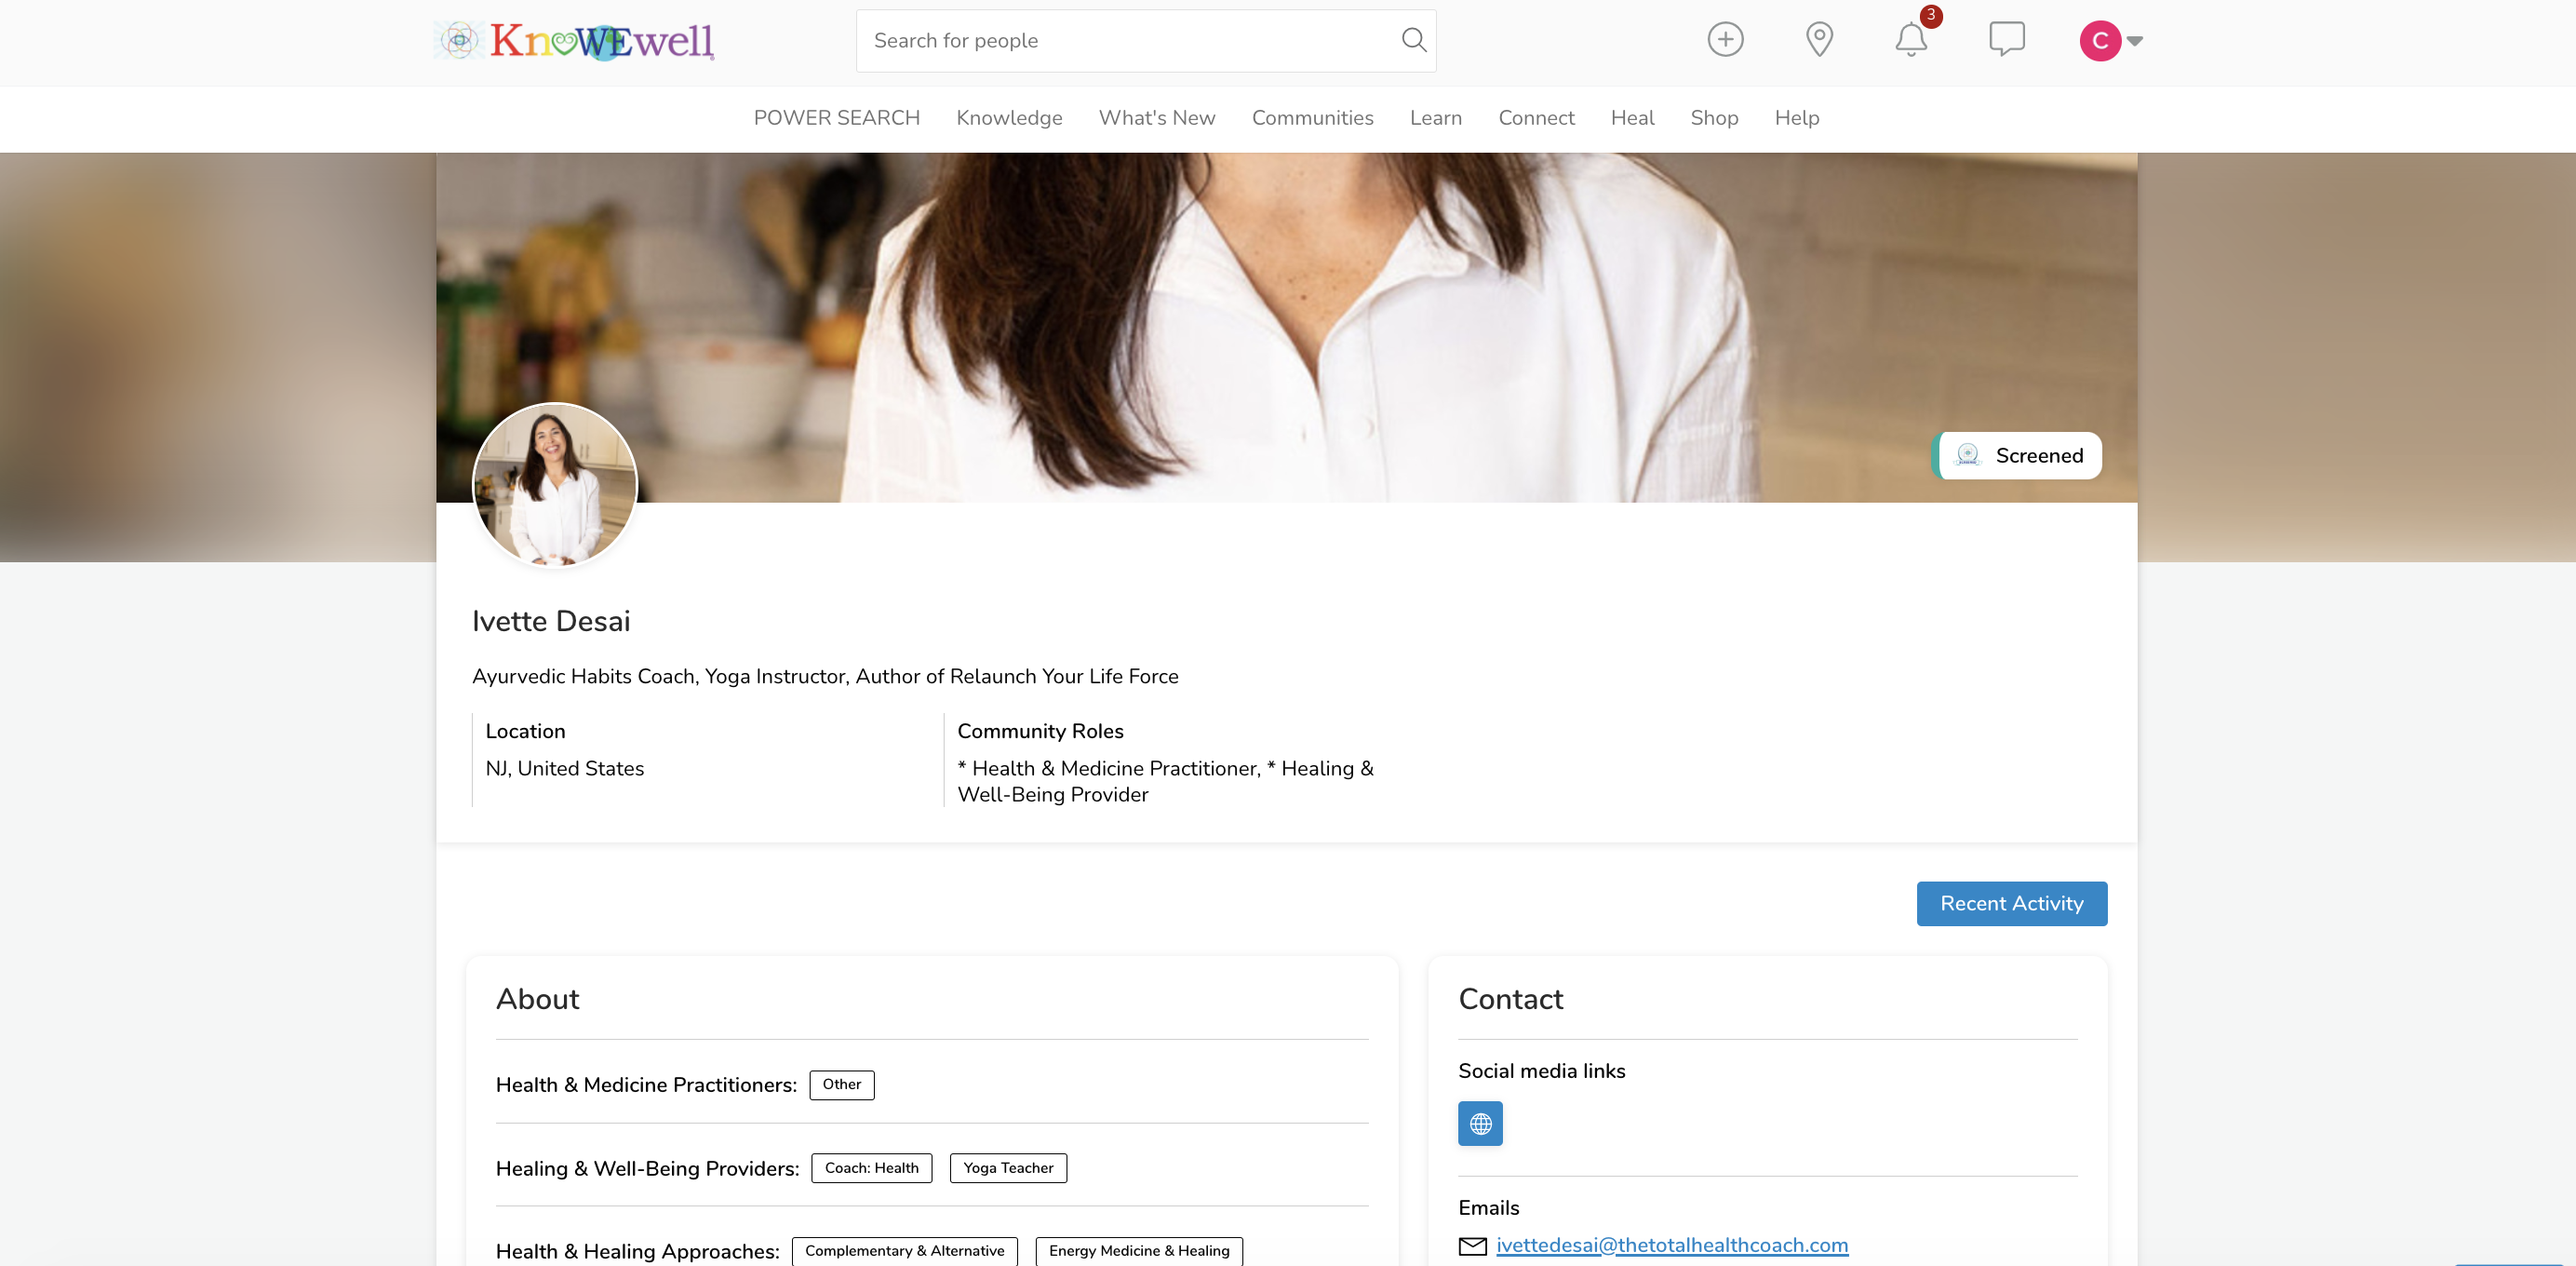Open the What's New menu
2576x1266 pixels.
(x=1157, y=118)
